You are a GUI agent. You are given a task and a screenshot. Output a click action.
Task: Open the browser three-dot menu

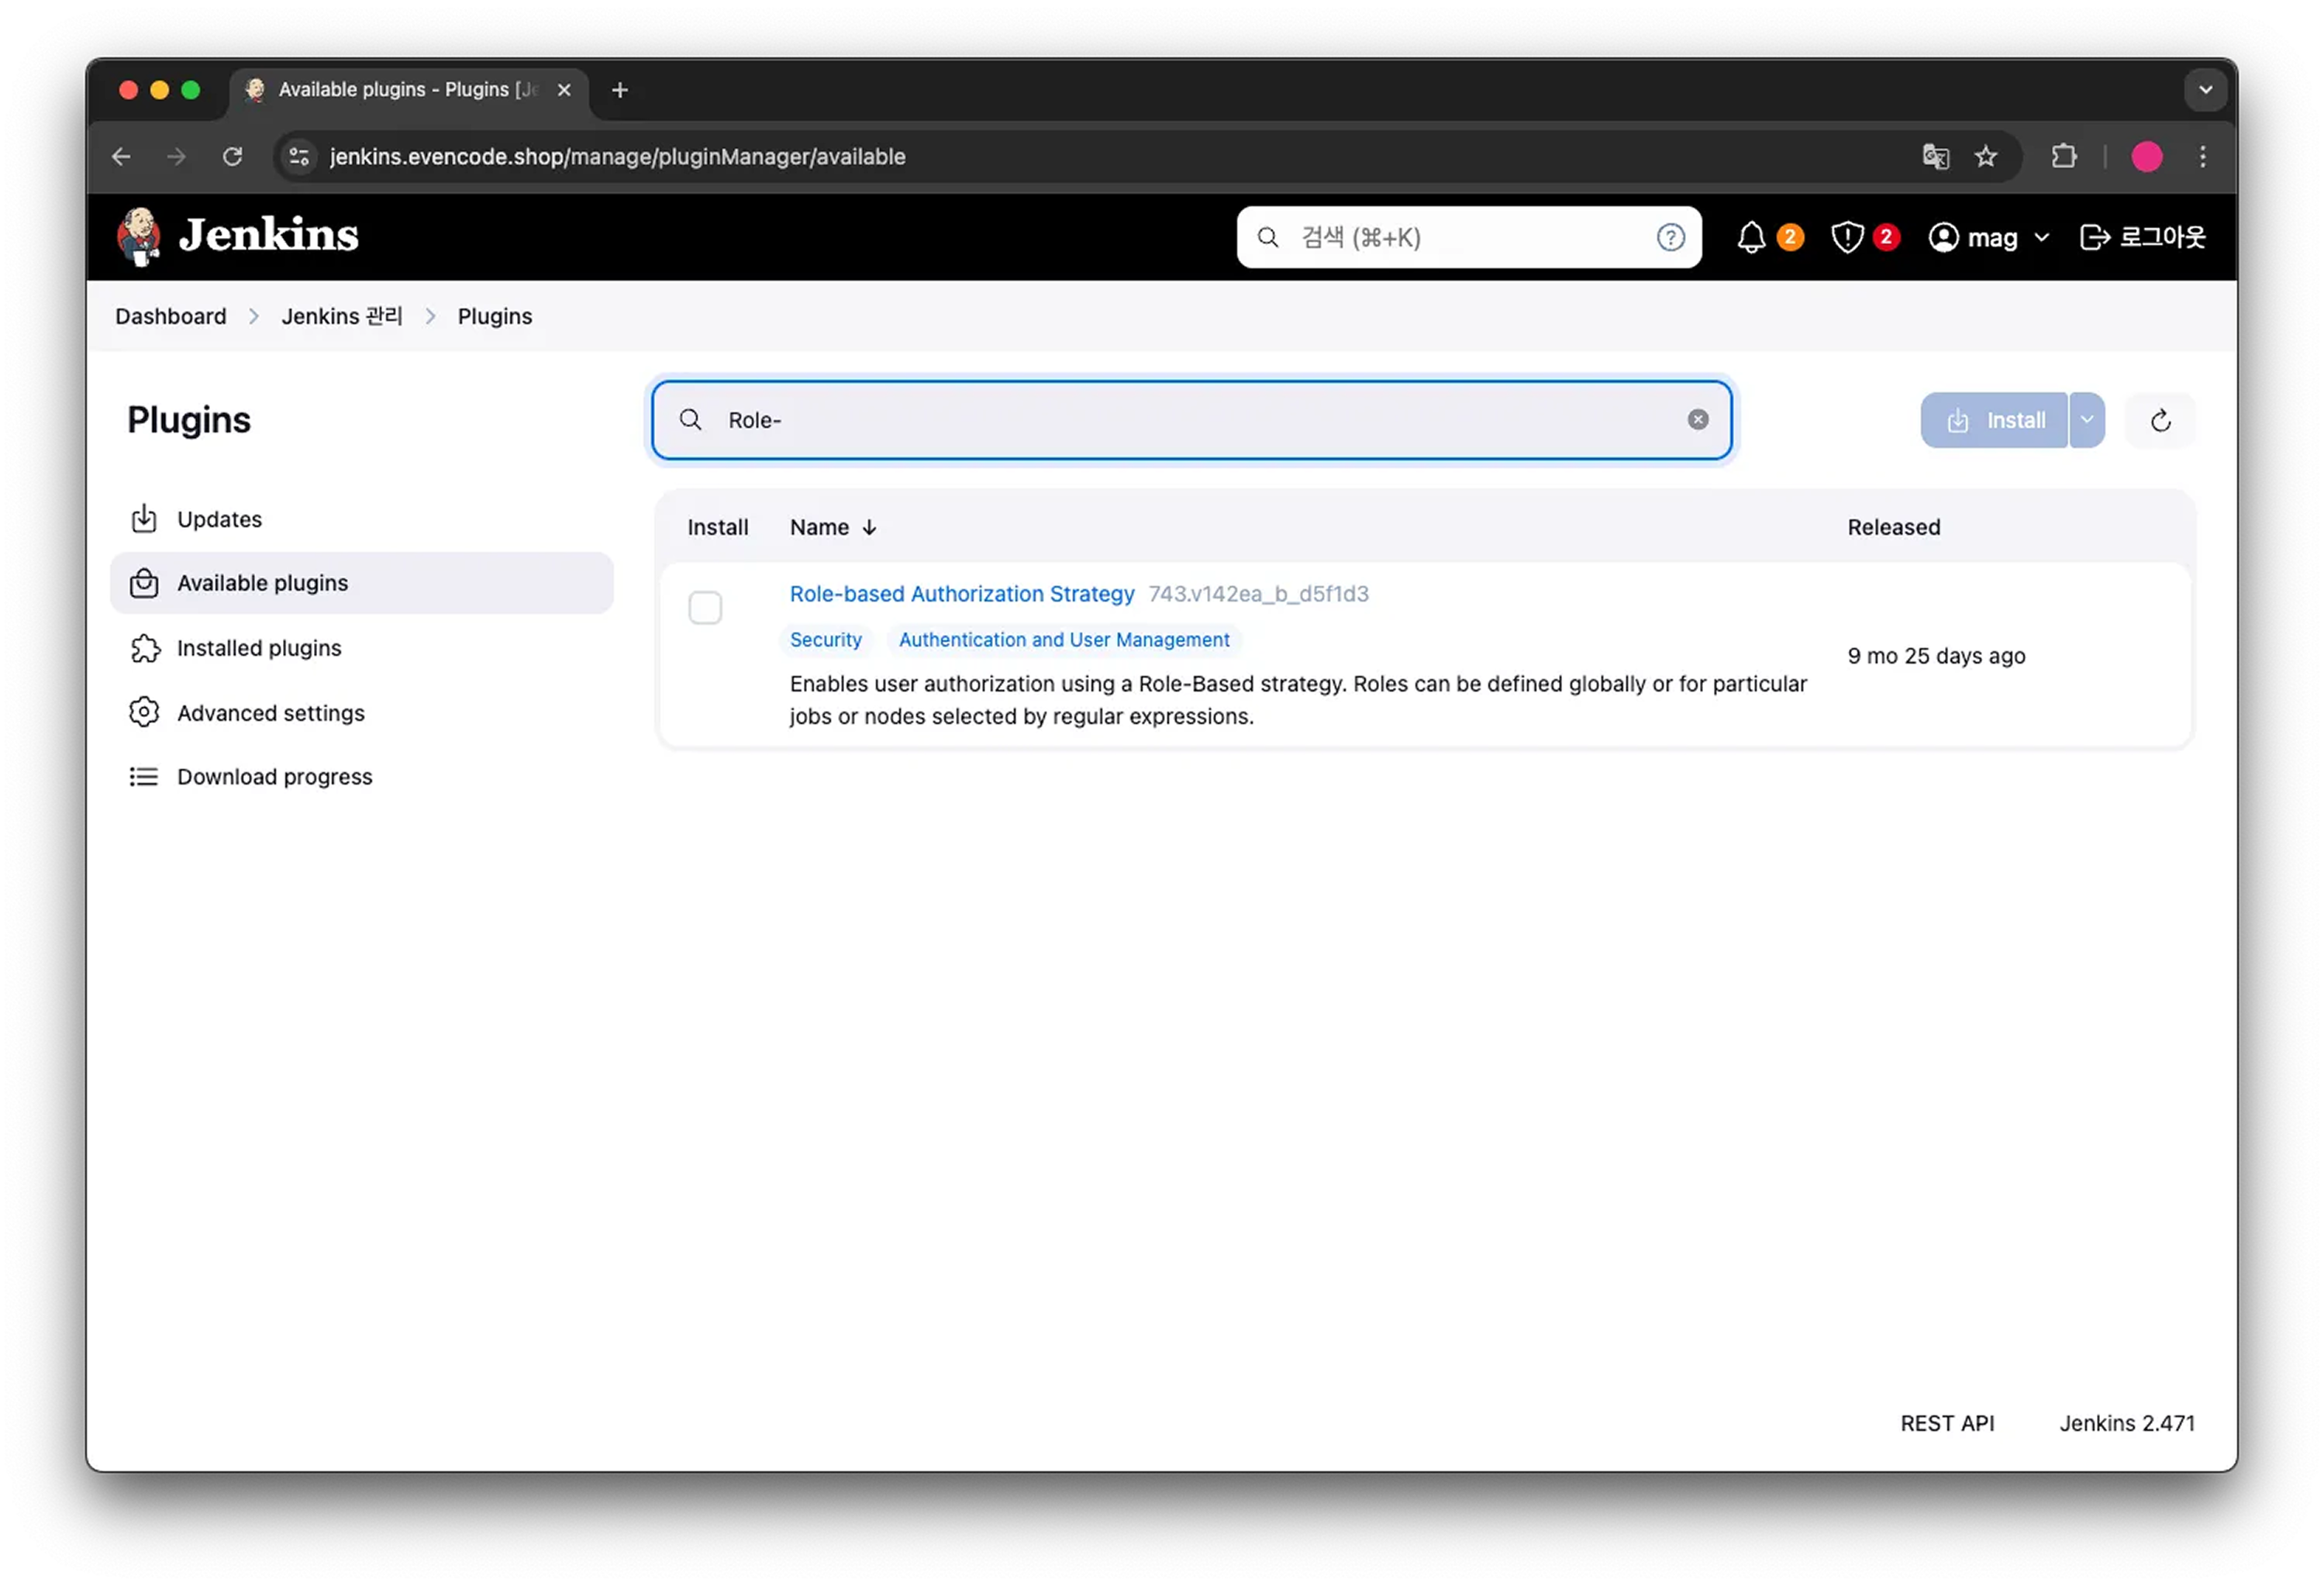(x=2202, y=157)
